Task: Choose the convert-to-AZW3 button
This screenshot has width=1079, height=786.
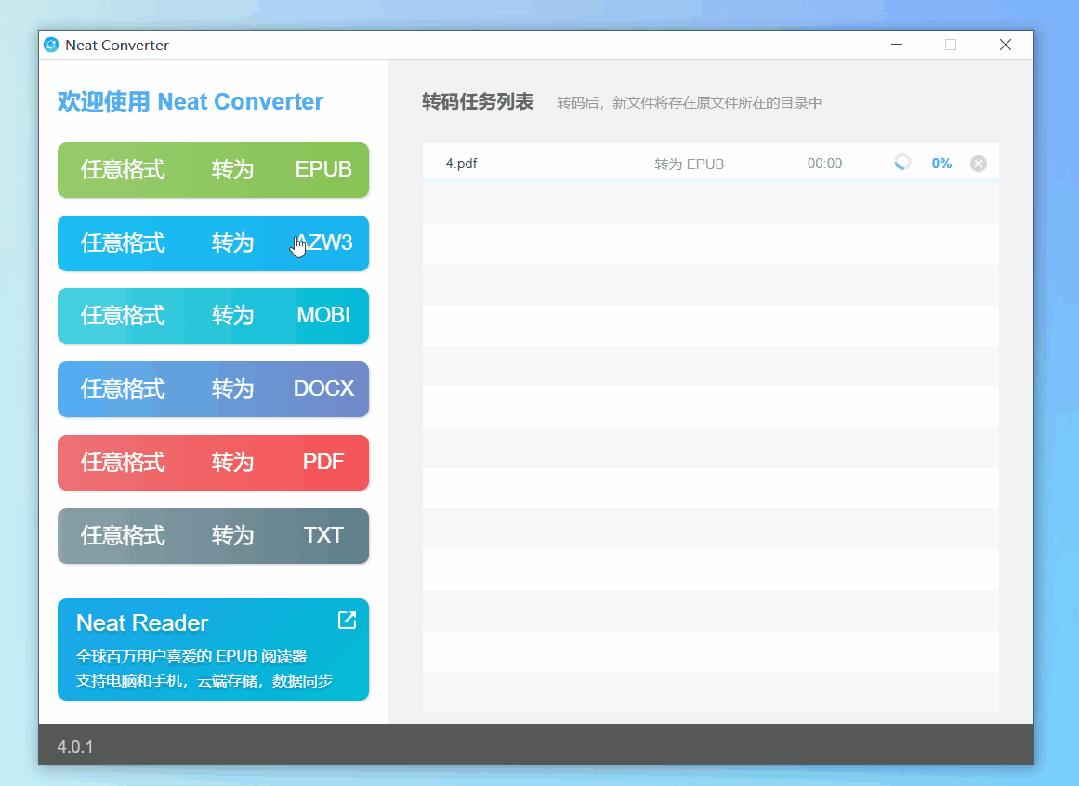Action: pos(213,243)
